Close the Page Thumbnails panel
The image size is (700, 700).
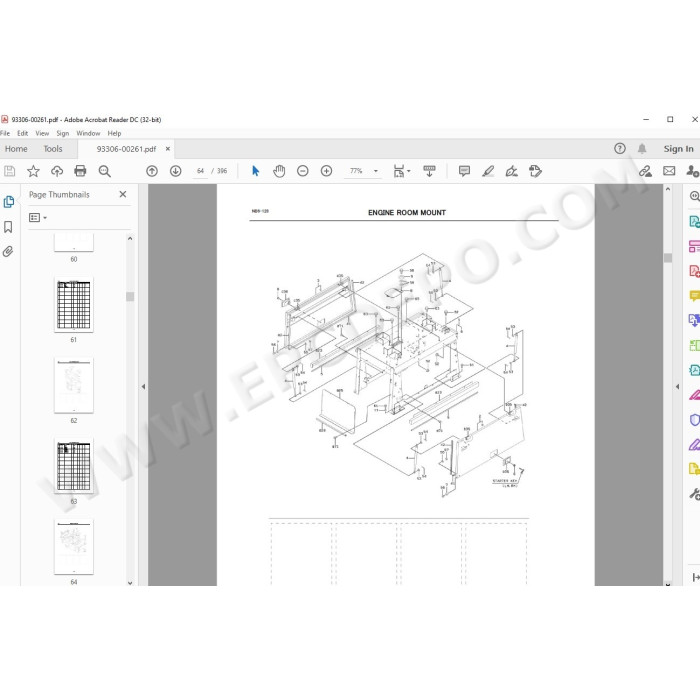click(x=123, y=194)
